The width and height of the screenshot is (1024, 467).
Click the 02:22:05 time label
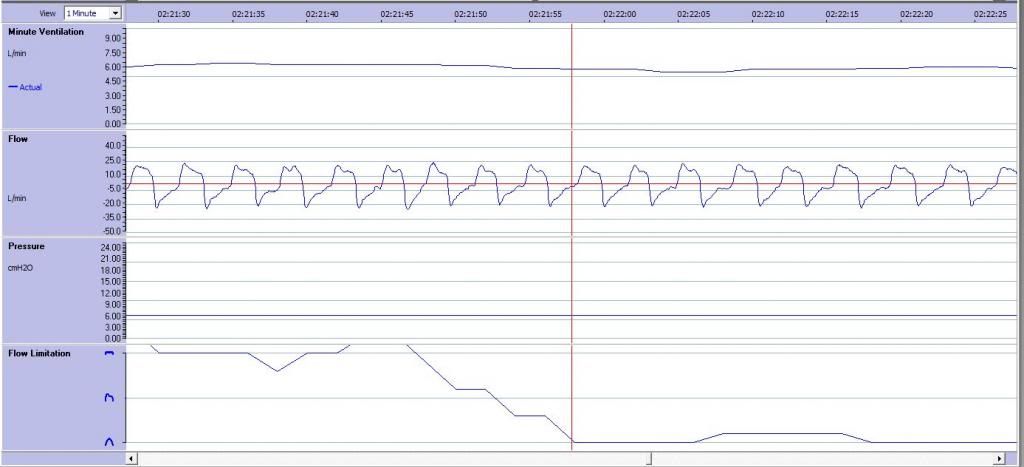(x=694, y=14)
